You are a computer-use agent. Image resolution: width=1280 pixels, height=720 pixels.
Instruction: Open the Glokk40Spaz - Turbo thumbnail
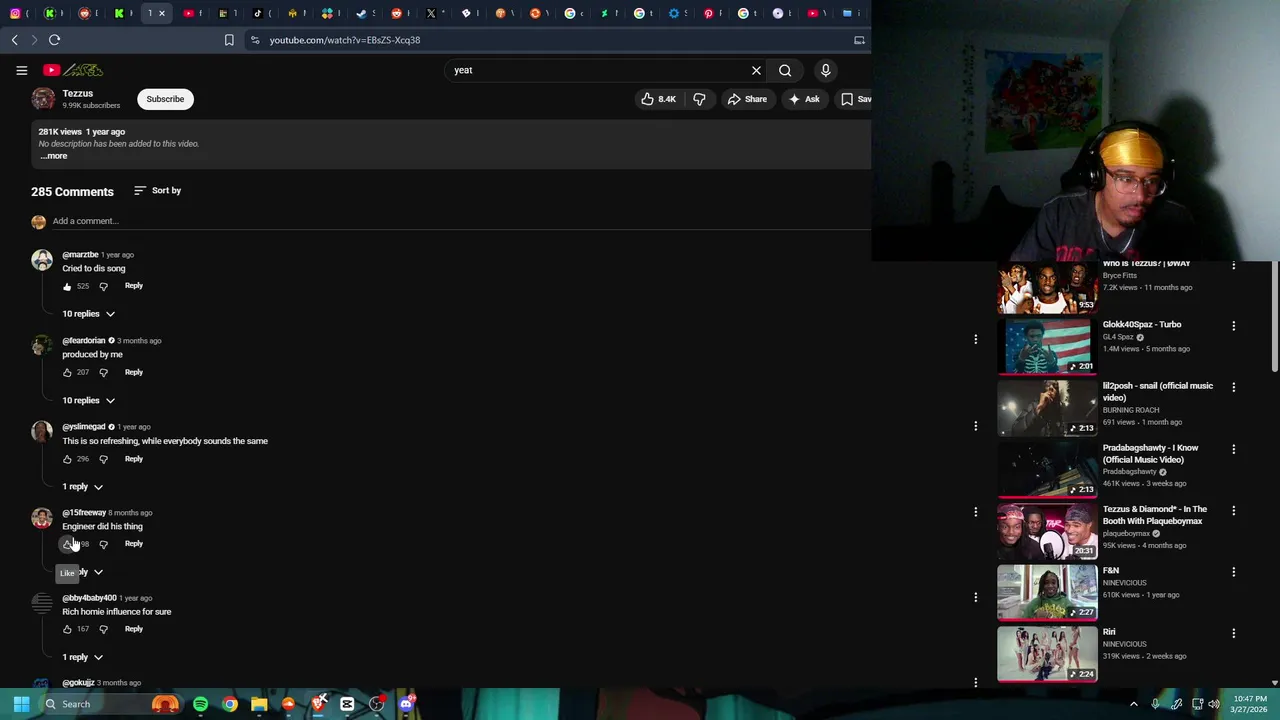point(1047,346)
